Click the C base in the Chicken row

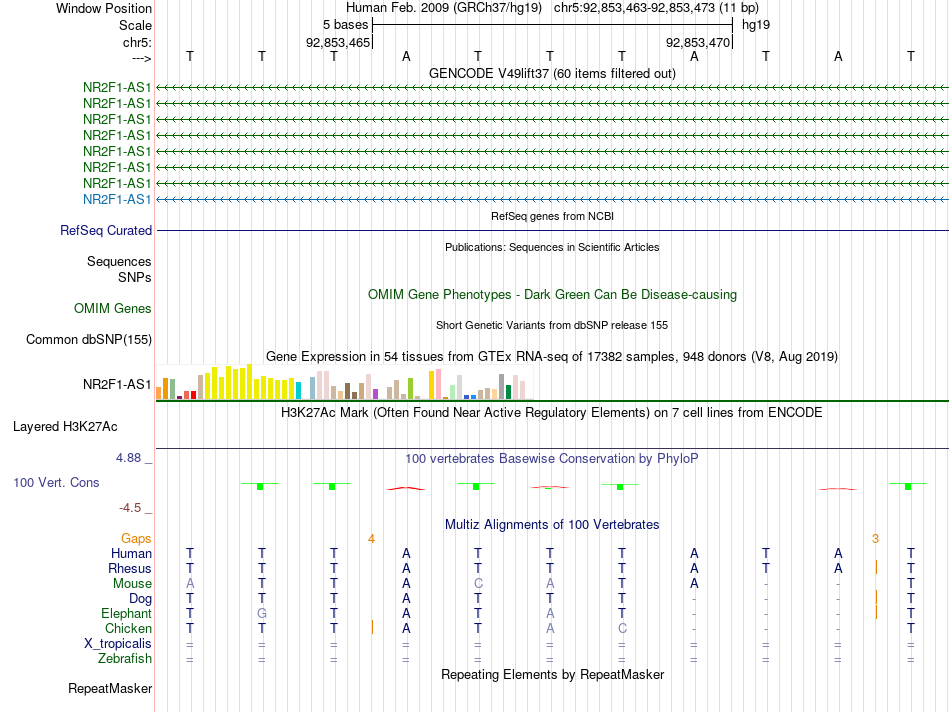pos(622,628)
